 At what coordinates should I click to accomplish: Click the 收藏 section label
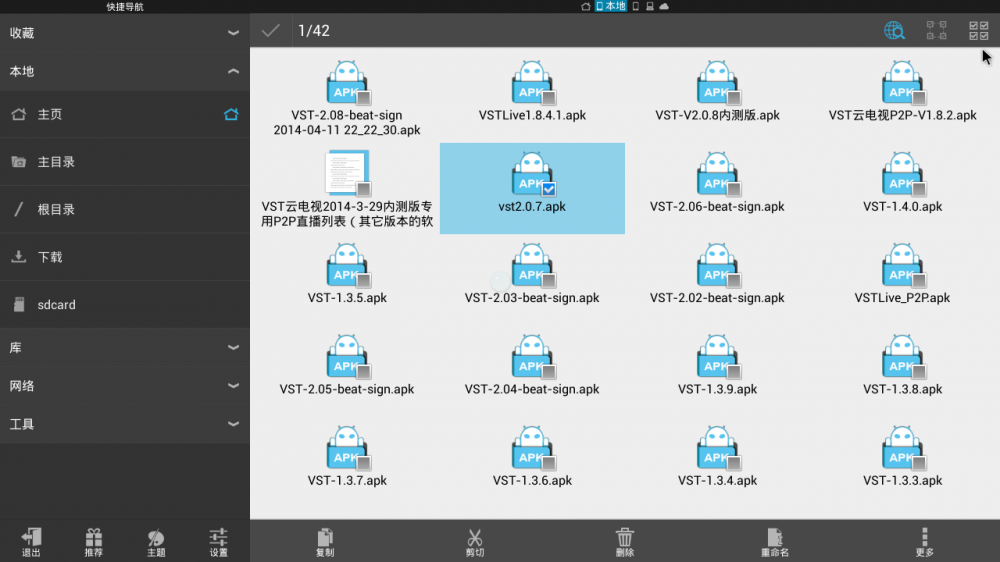pos(22,33)
